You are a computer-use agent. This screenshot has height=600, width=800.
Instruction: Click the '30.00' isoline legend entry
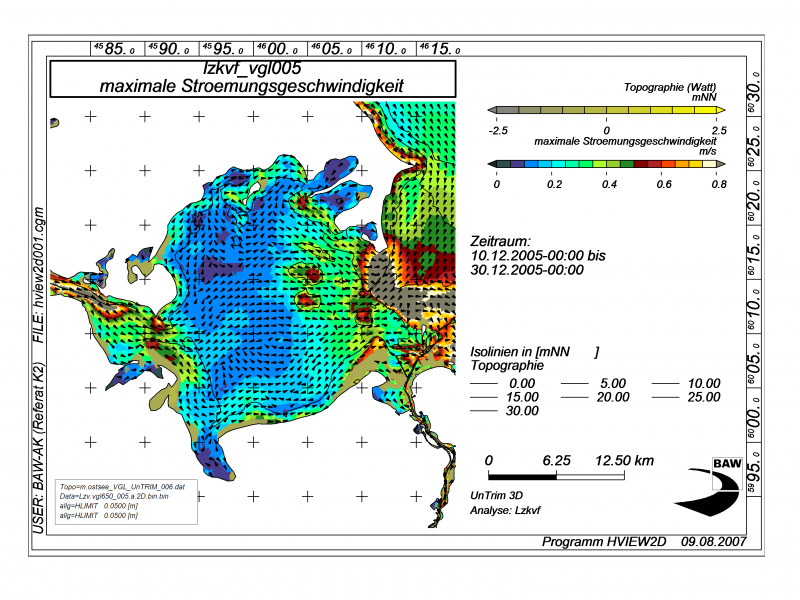click(x=505, y=411)
